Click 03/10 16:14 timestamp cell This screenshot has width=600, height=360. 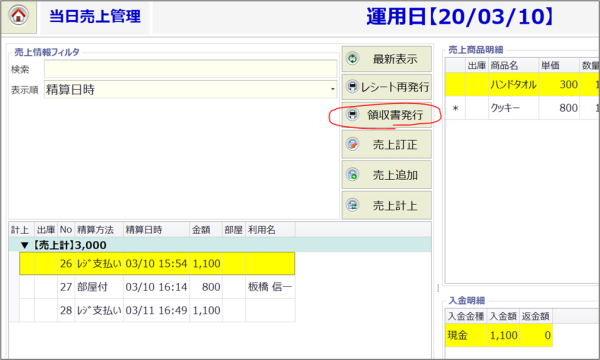156,287
